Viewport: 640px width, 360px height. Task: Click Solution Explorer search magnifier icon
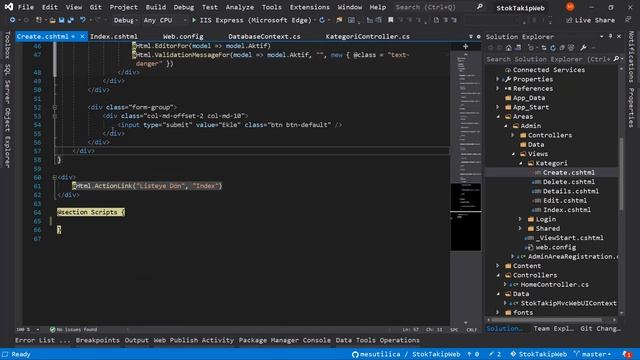pos(616,59)
